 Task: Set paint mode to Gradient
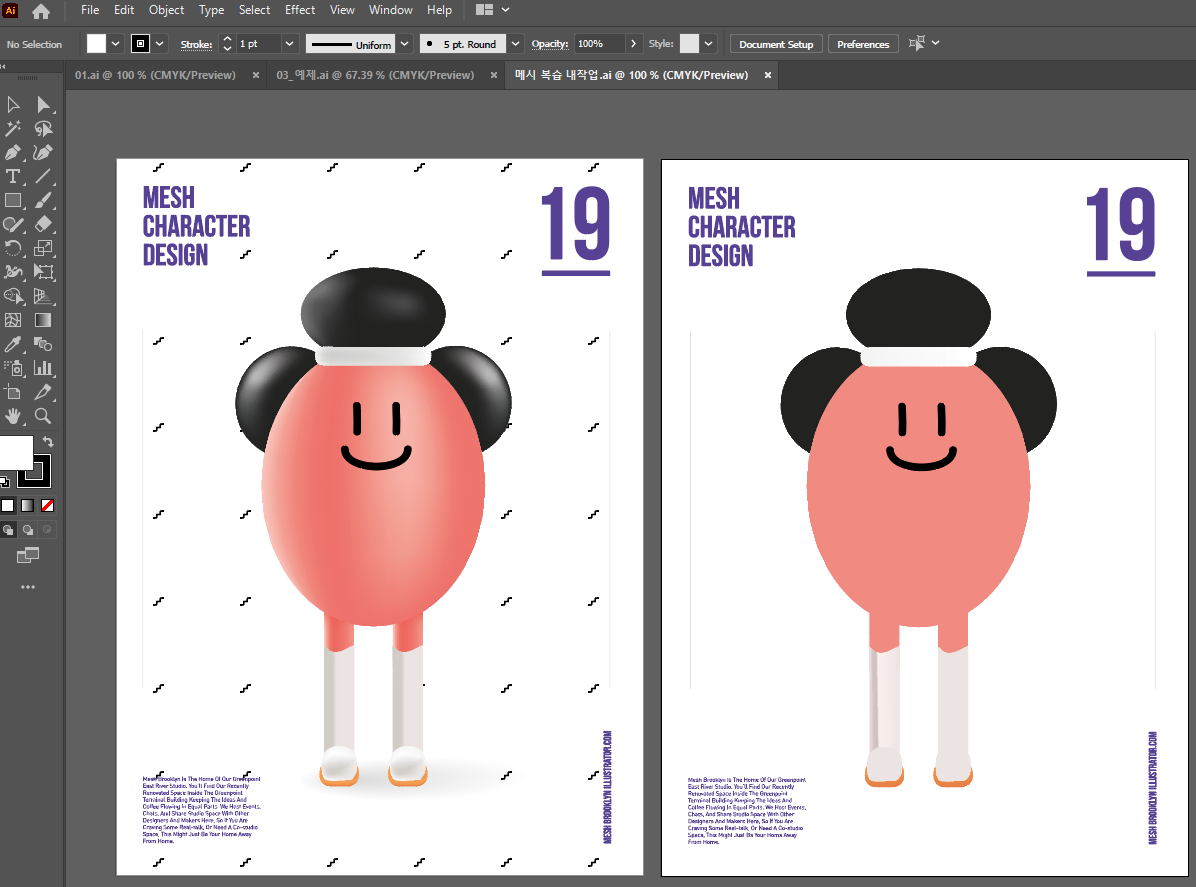(x=27, y=506)
